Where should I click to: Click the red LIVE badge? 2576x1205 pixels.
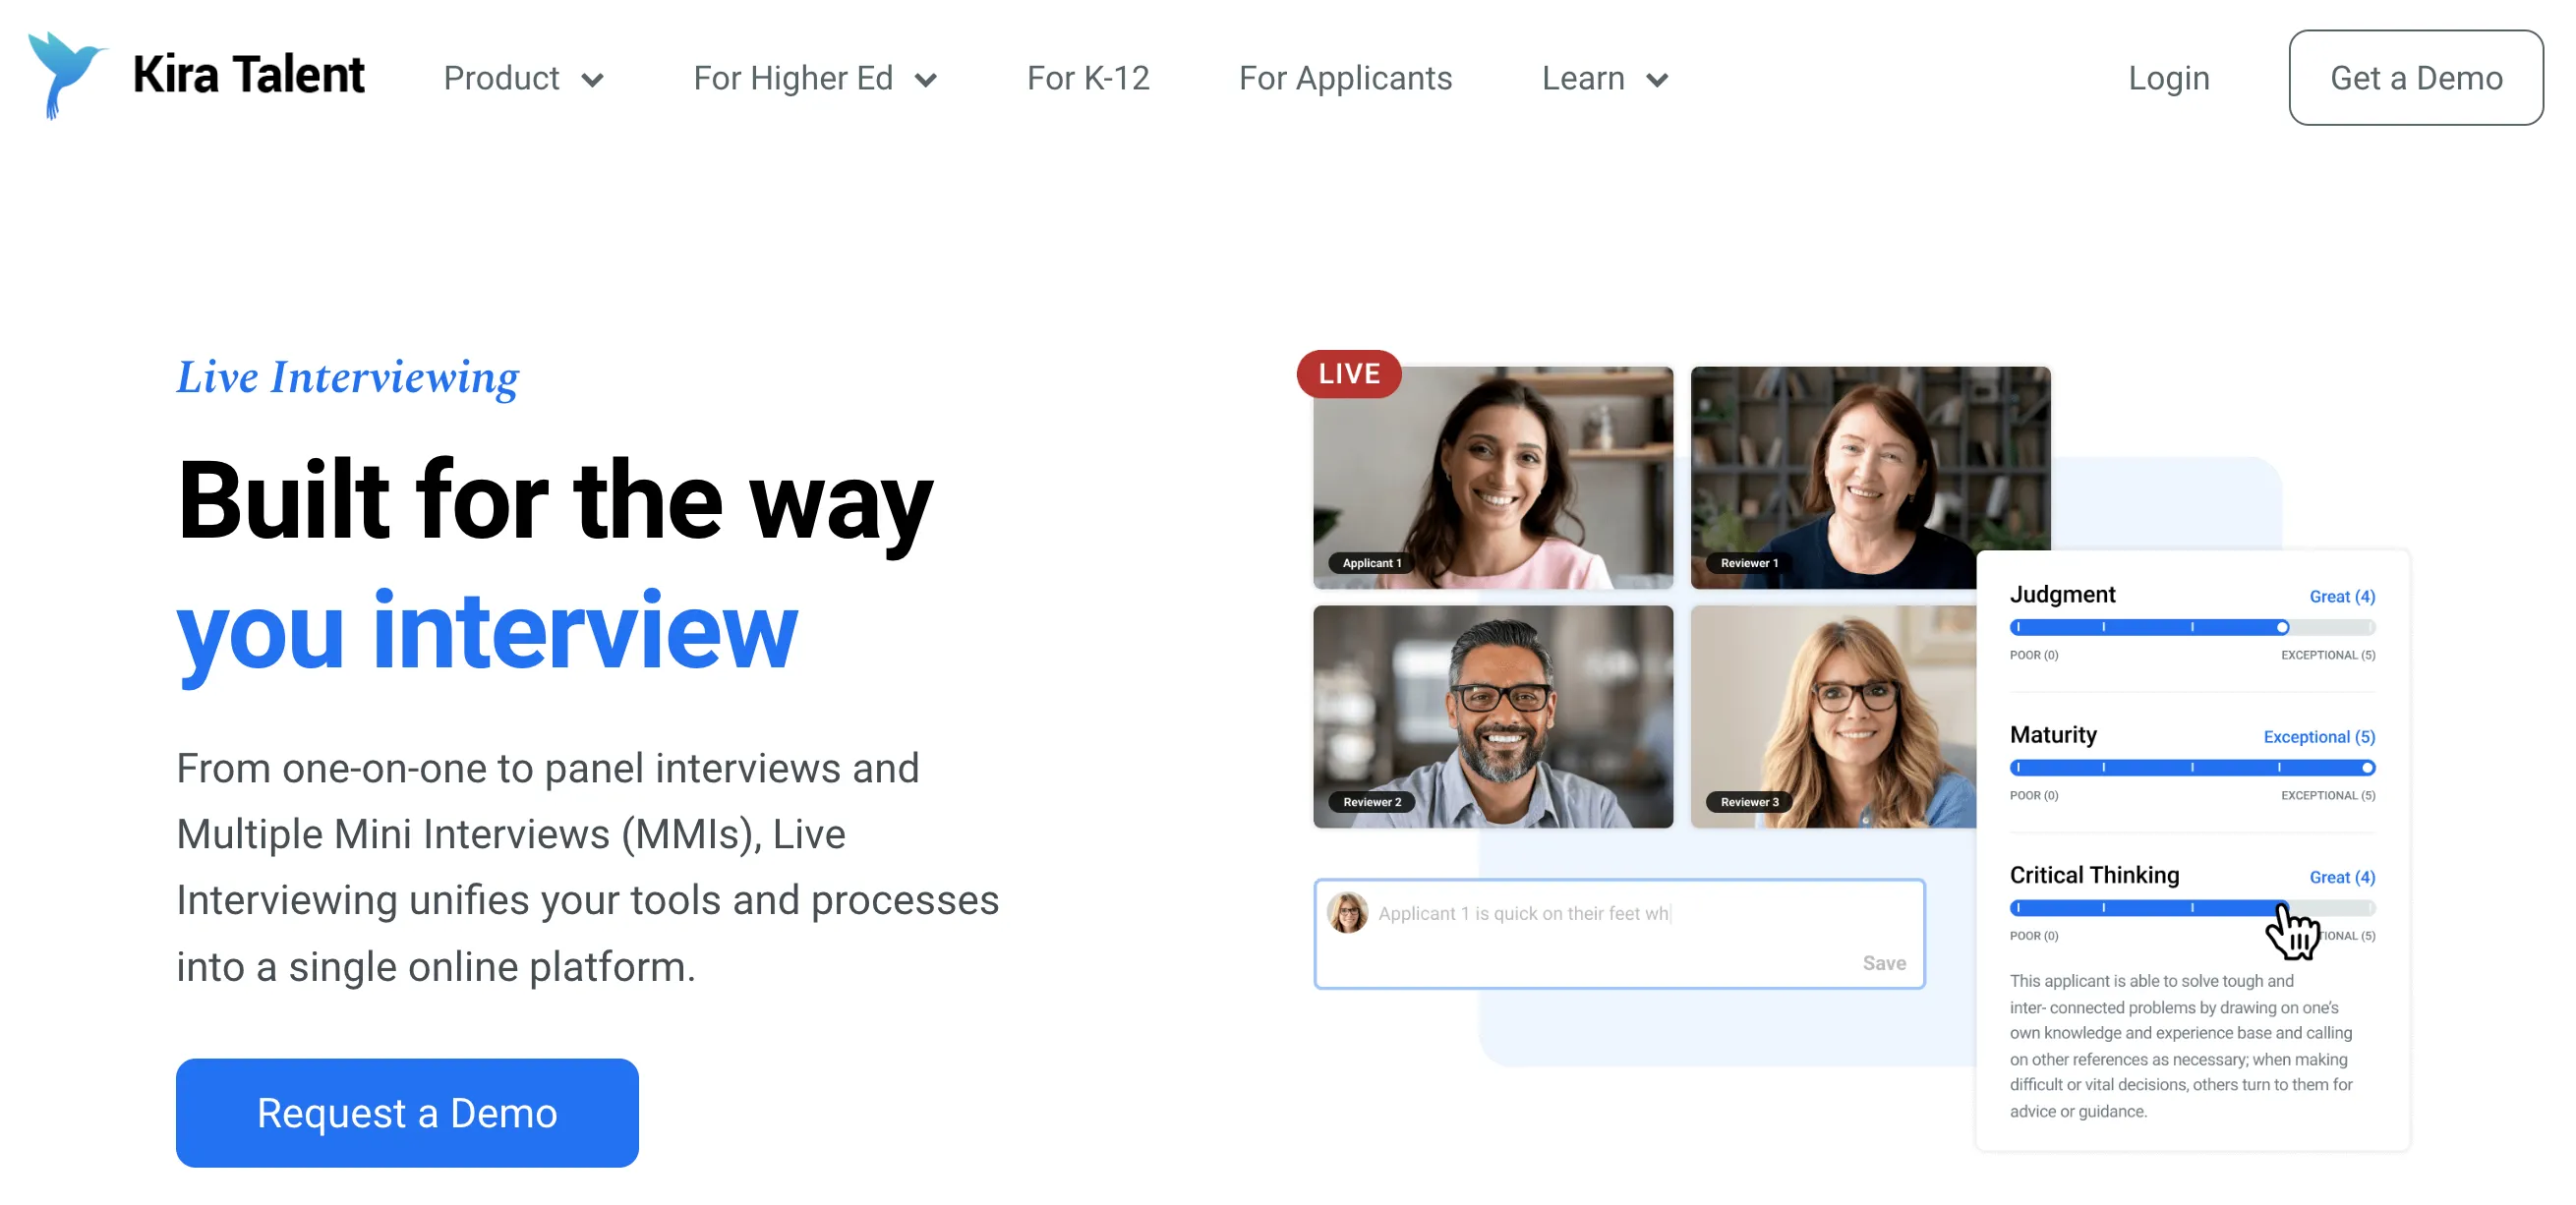coord(1348,374)
